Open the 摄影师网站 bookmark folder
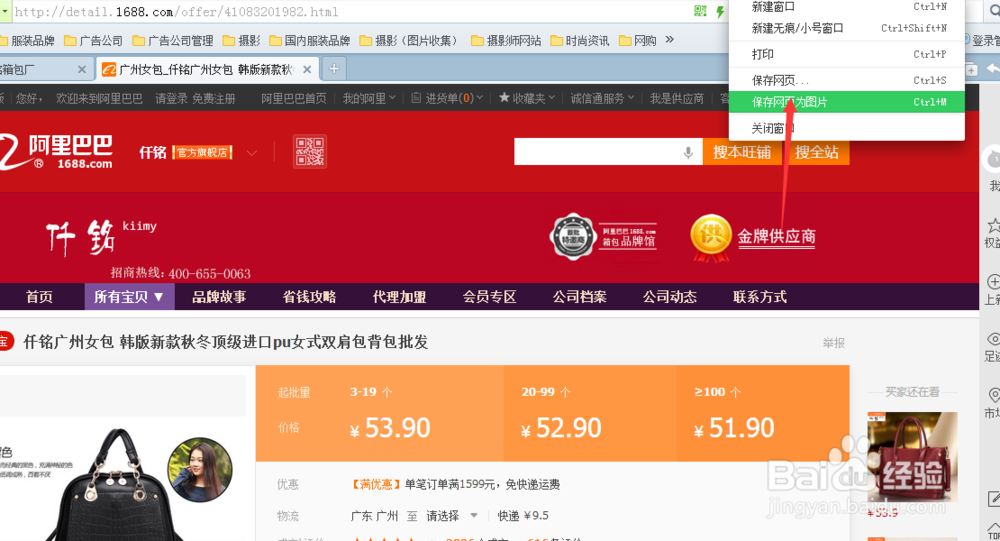 (x=506, y=41)
